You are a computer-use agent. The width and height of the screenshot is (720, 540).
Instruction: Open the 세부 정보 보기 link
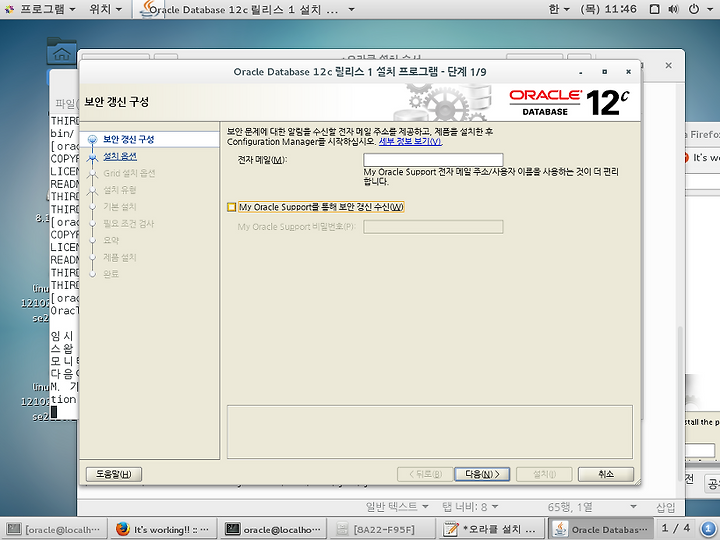point(410,141)
